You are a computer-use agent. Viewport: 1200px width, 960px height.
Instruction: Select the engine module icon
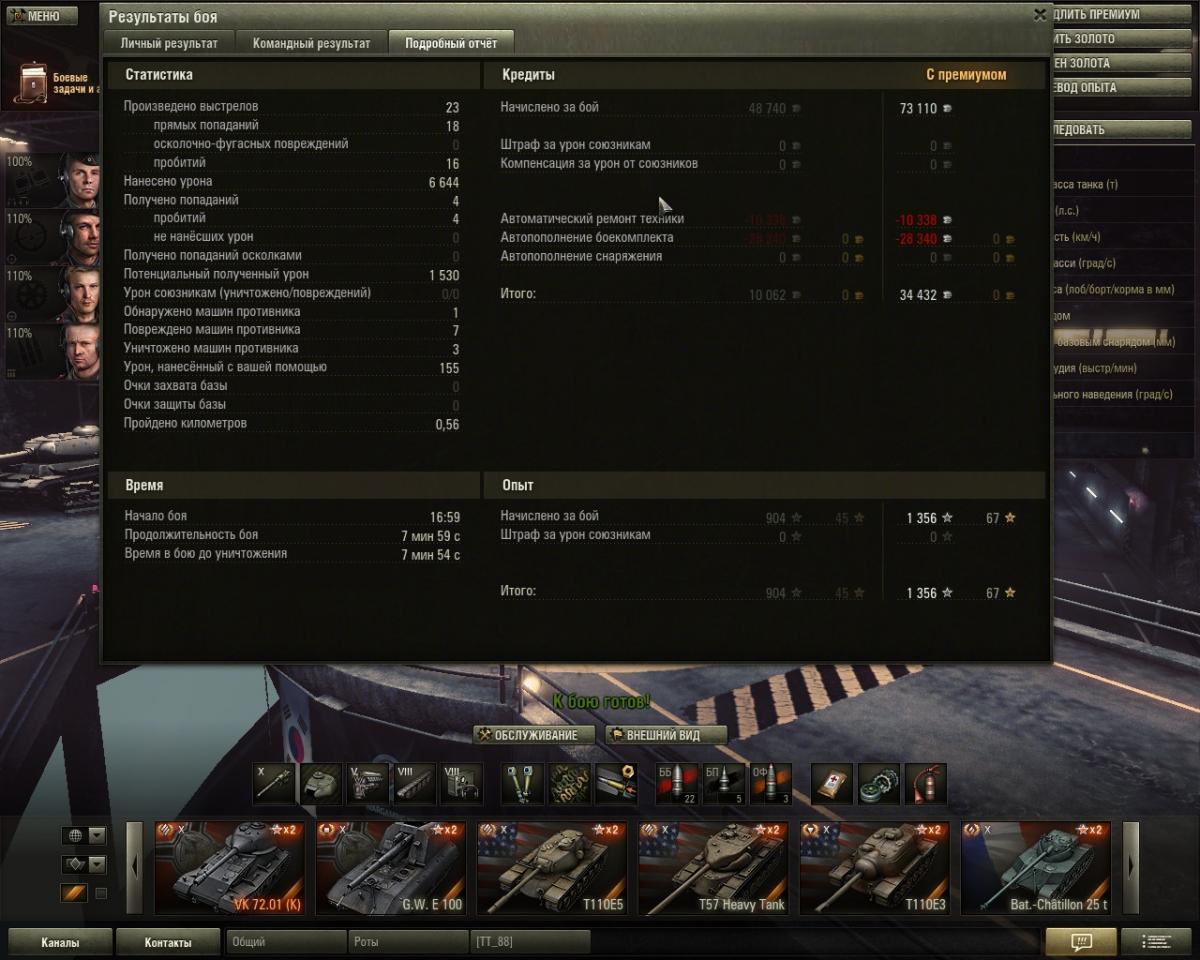pos(368,784)
